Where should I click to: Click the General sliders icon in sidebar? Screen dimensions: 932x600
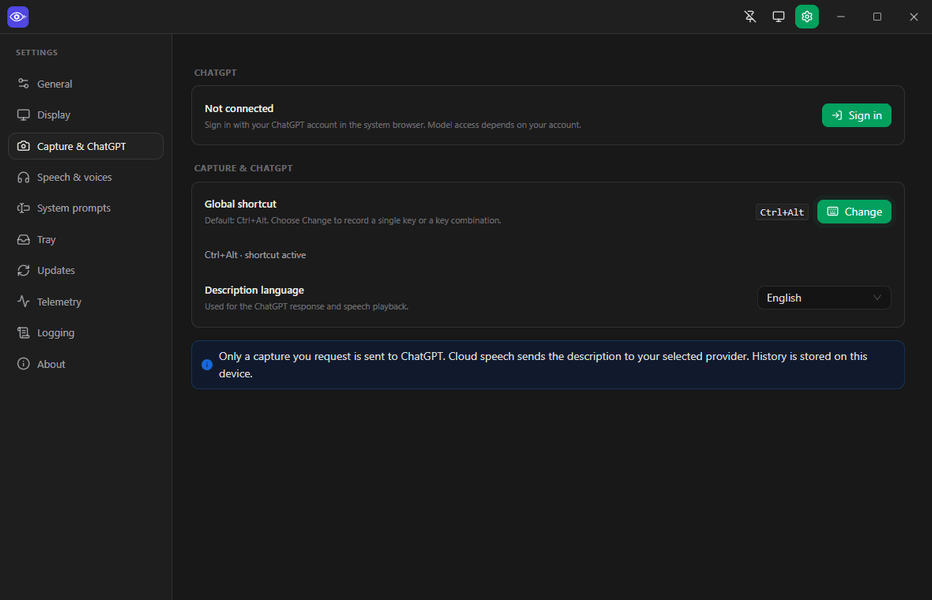[x=23, y=84]
